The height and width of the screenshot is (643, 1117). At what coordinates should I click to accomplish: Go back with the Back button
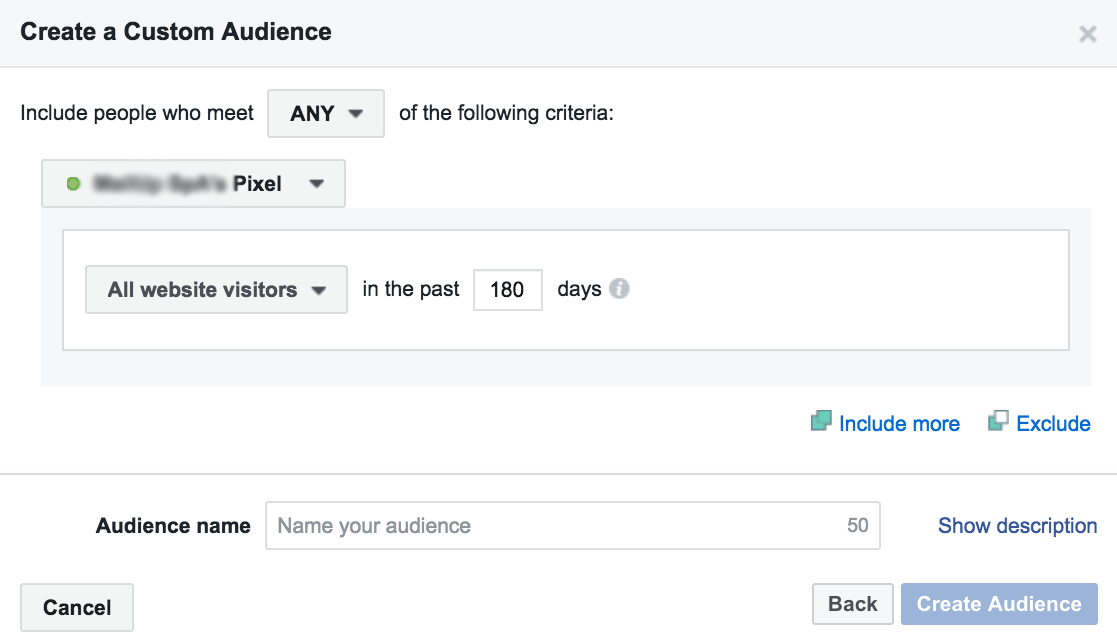click(x=853, y=604)
